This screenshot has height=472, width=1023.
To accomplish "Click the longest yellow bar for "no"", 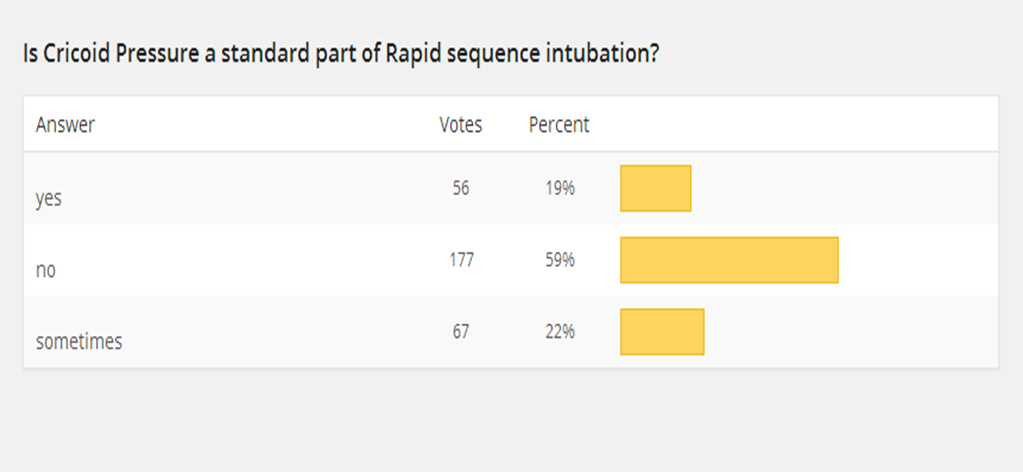I will (729, 260).
